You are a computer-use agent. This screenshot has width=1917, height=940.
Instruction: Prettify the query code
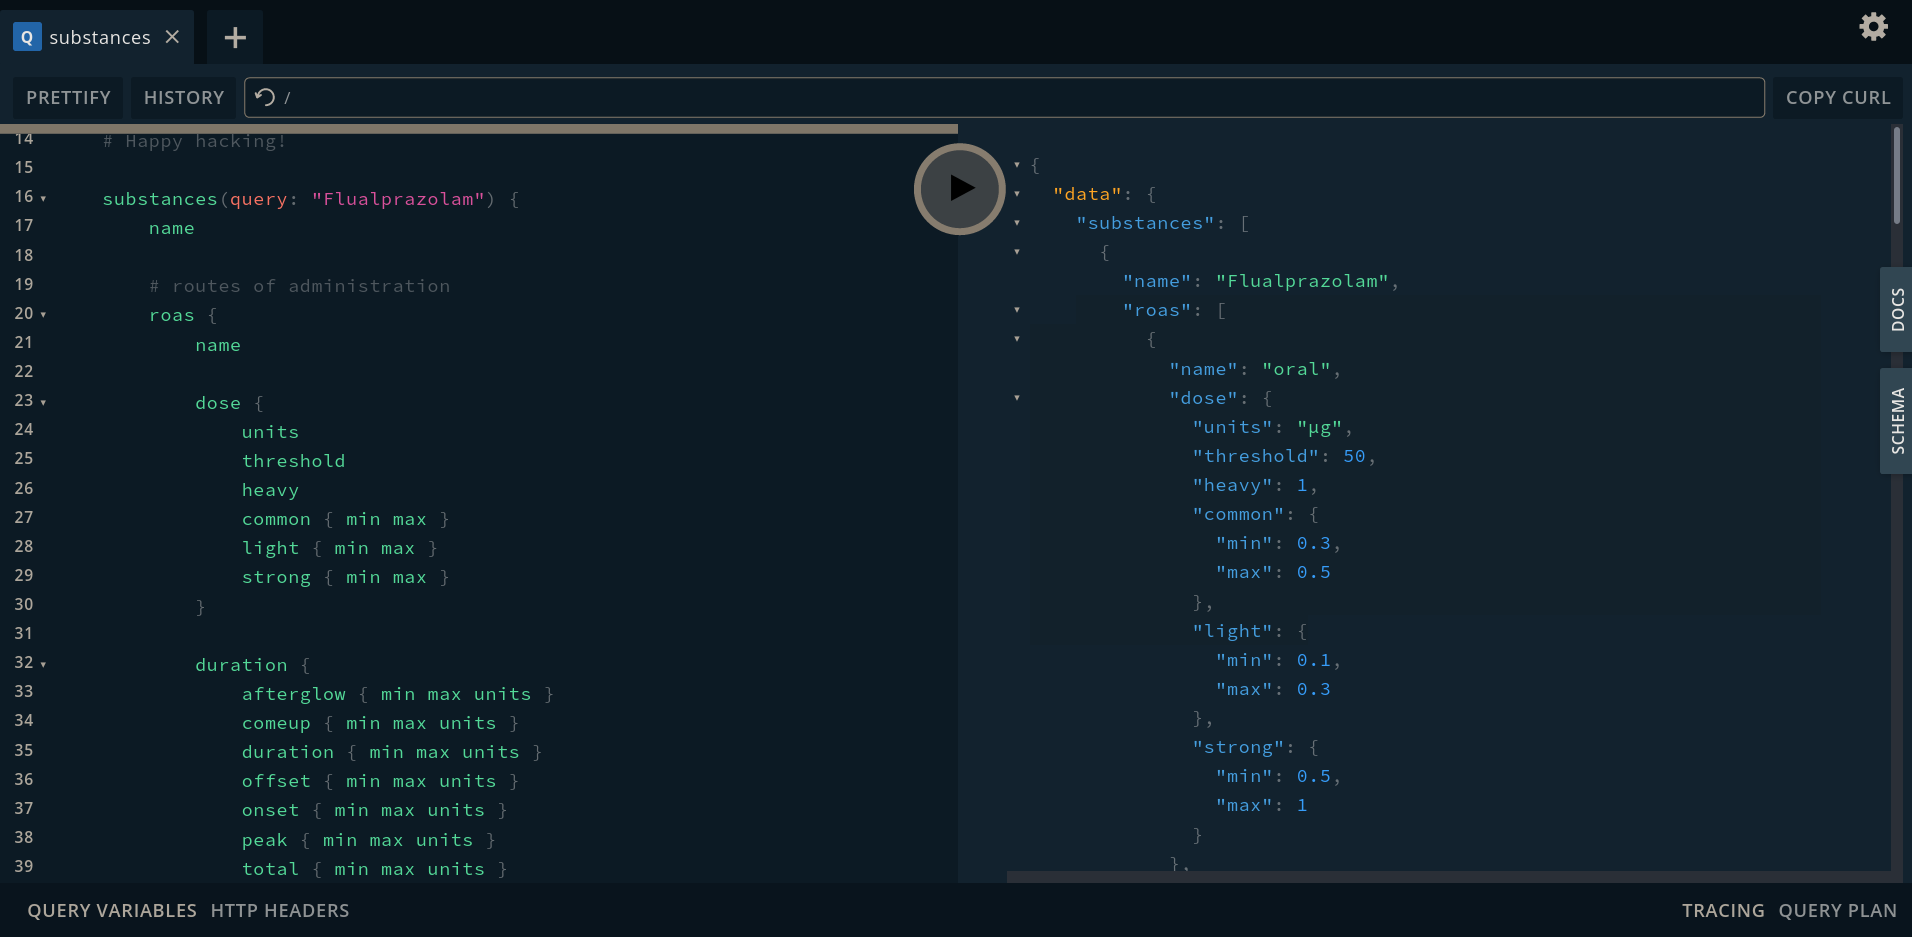point(68,97)
